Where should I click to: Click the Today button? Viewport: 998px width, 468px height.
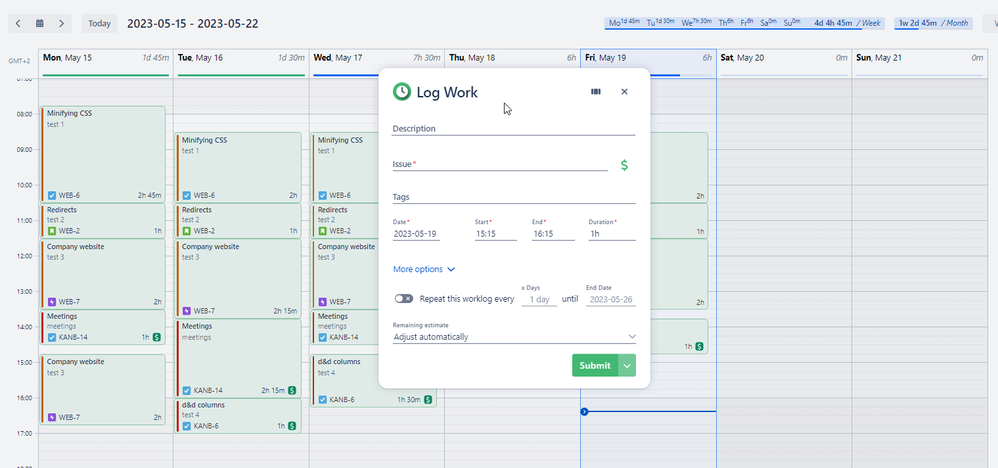(x=99, y=24)
